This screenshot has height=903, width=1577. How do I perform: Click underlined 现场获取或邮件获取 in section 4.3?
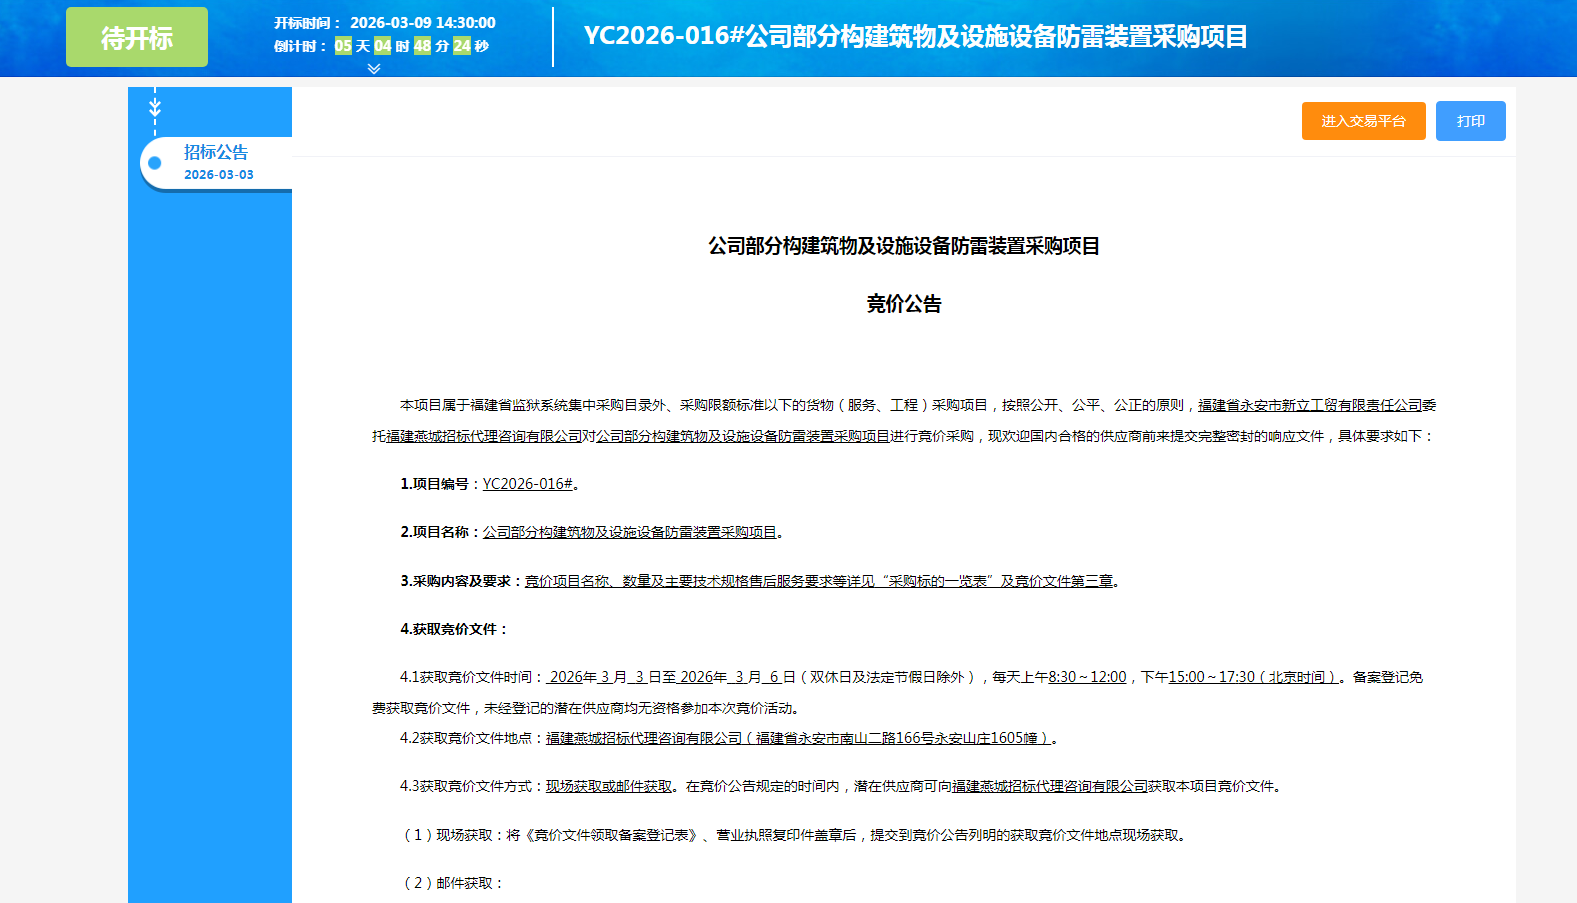click(608, 787)
